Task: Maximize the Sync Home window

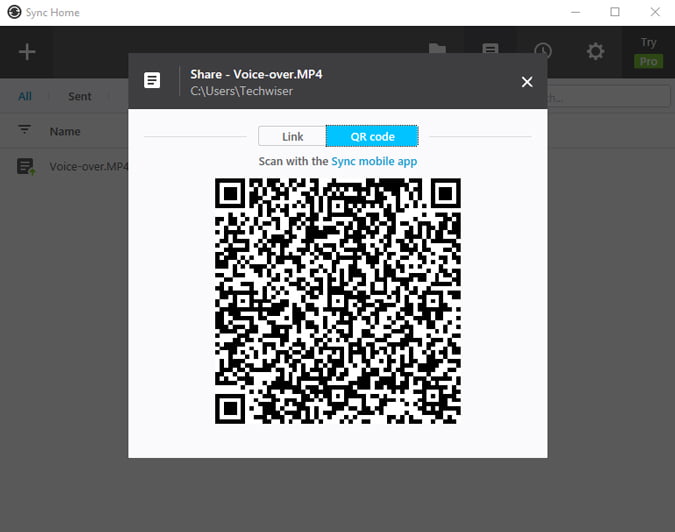Action: tap(615, 12)
